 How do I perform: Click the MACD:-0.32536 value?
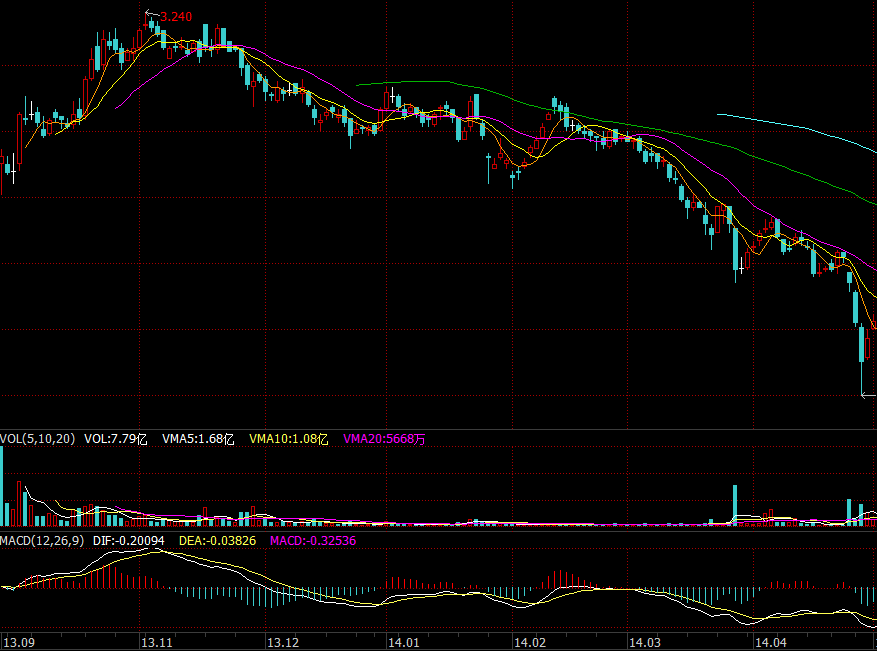tap(313, 541)
